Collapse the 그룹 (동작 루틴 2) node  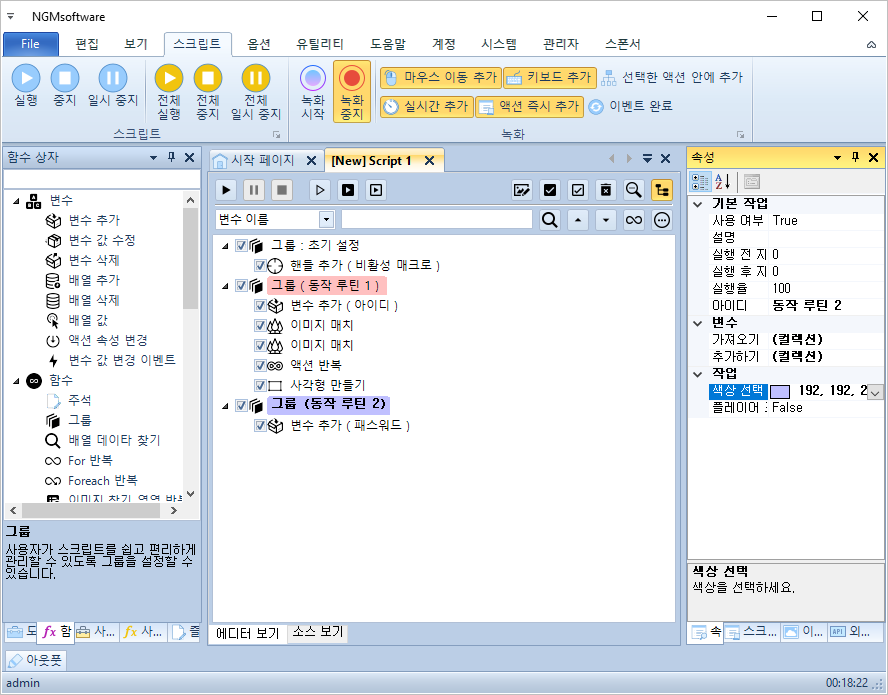[225, 406]
